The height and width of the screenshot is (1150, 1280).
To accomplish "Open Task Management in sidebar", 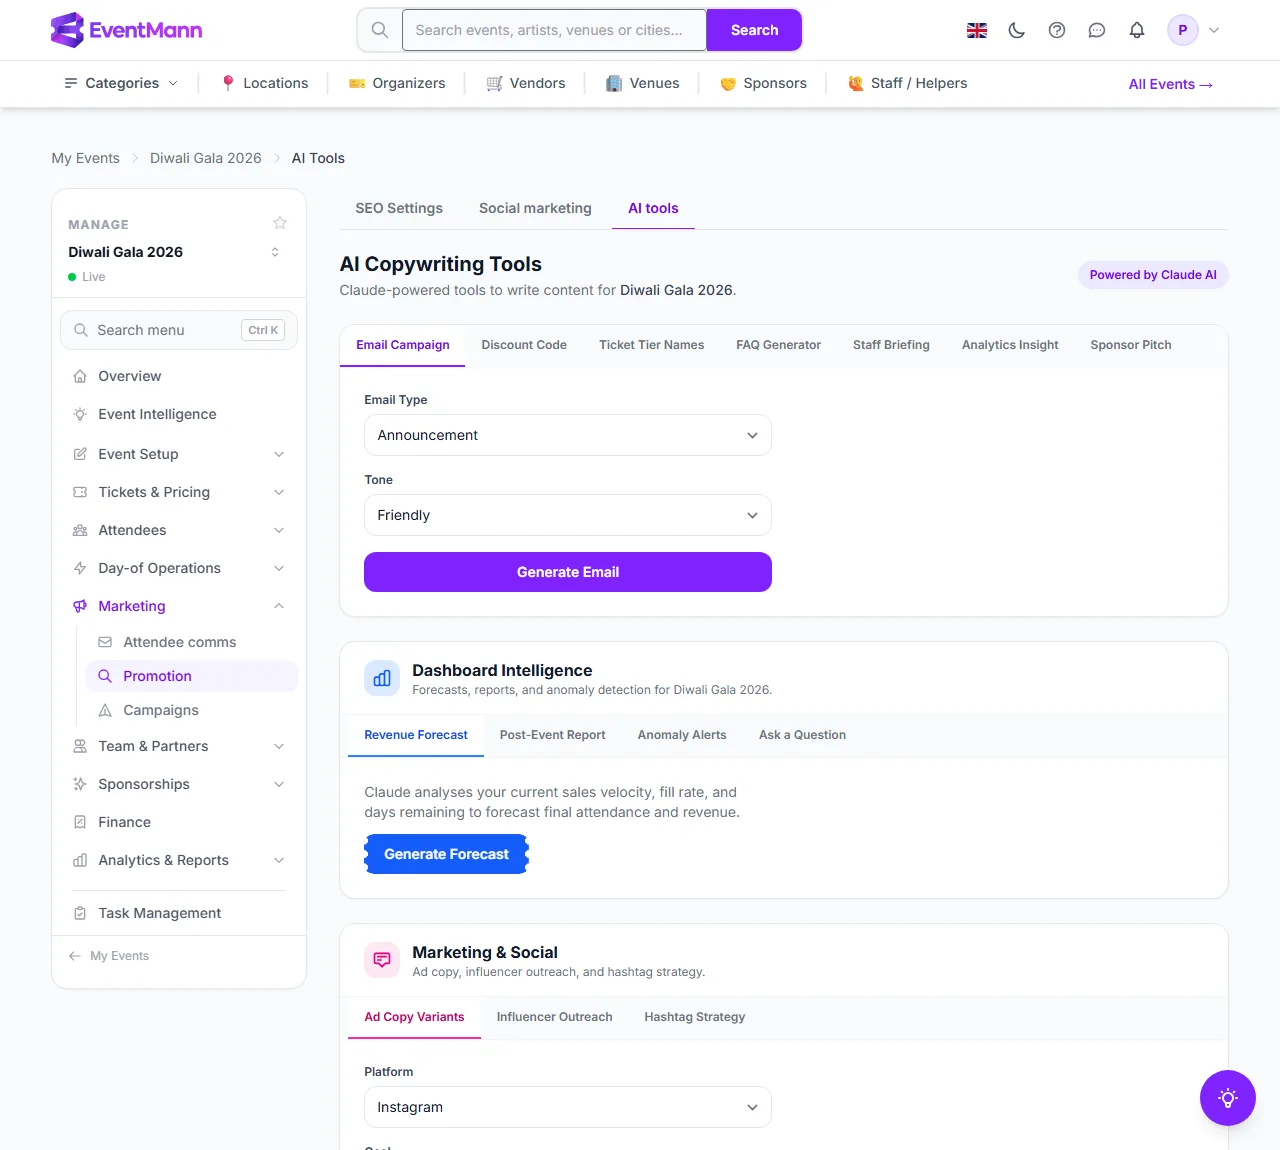I will pos(179,913).
